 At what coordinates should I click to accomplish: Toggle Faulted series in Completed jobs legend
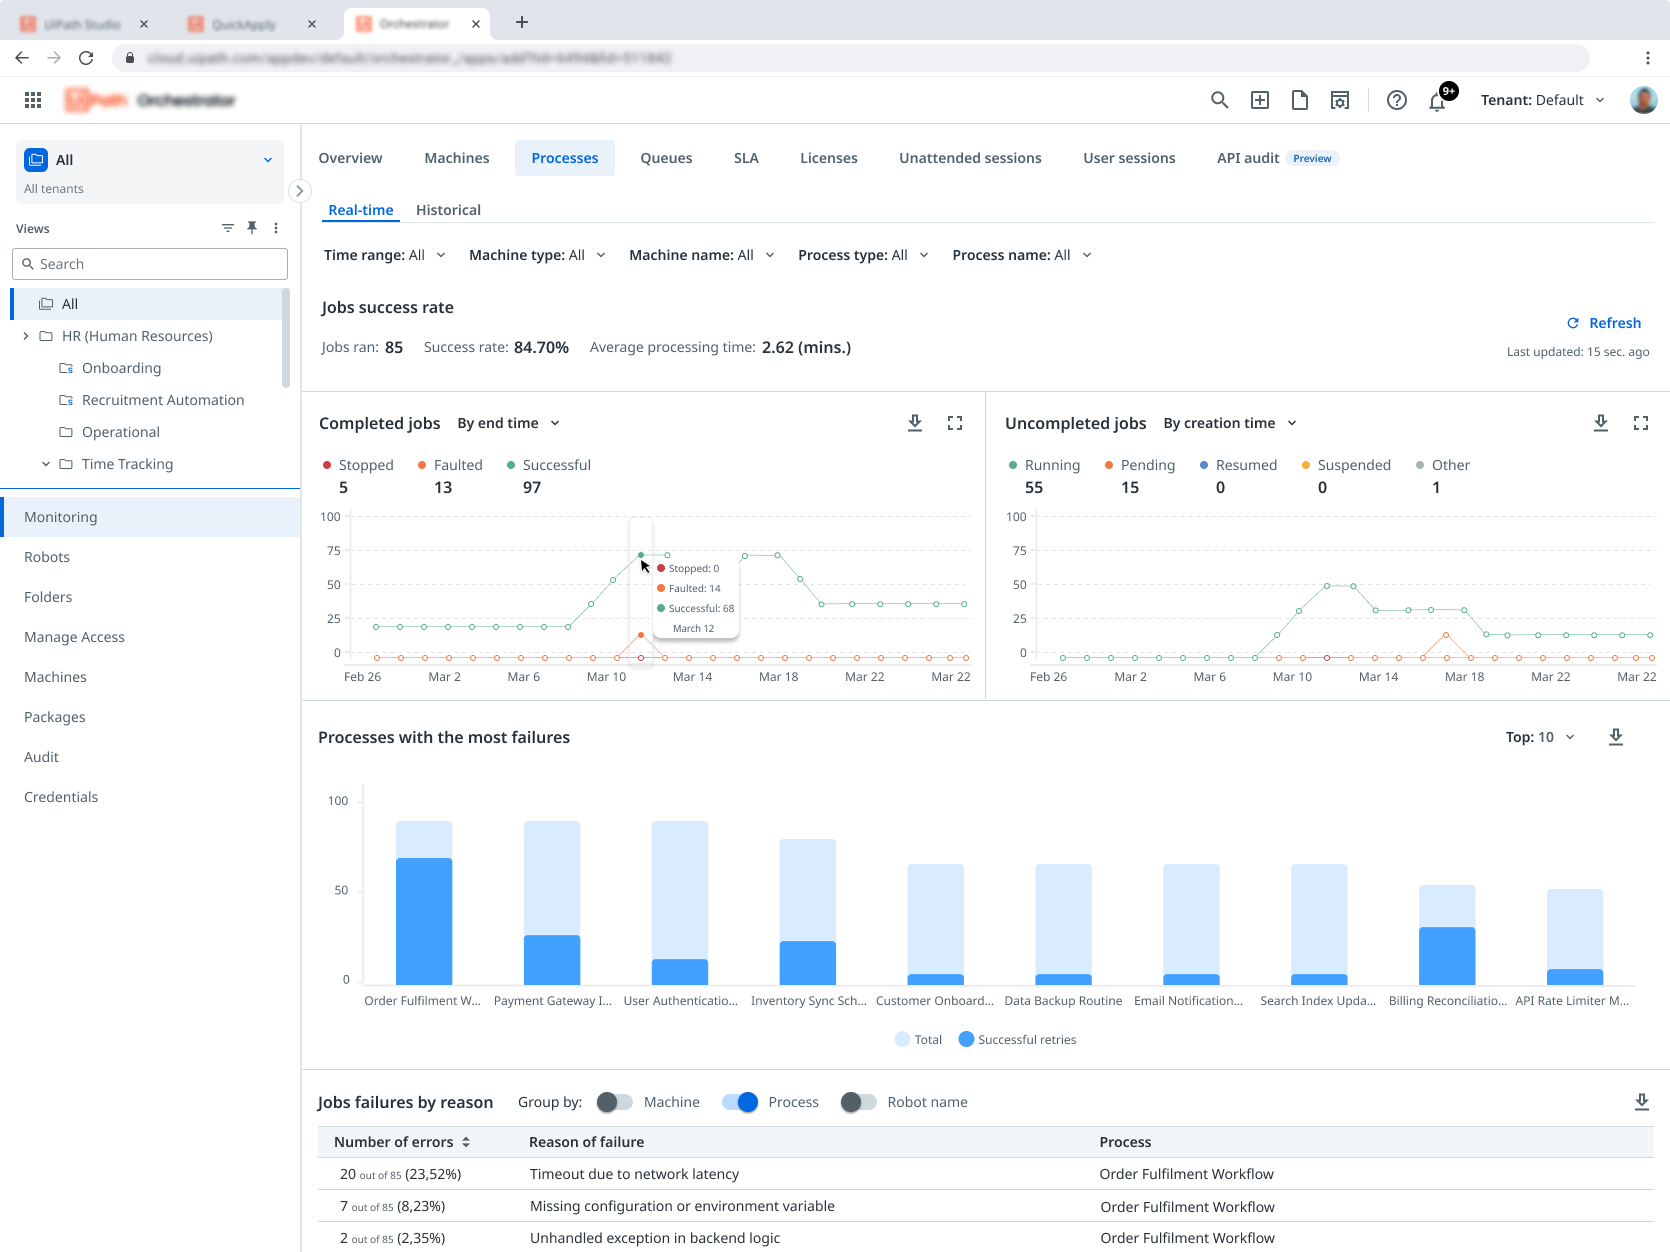coord(450,465)
